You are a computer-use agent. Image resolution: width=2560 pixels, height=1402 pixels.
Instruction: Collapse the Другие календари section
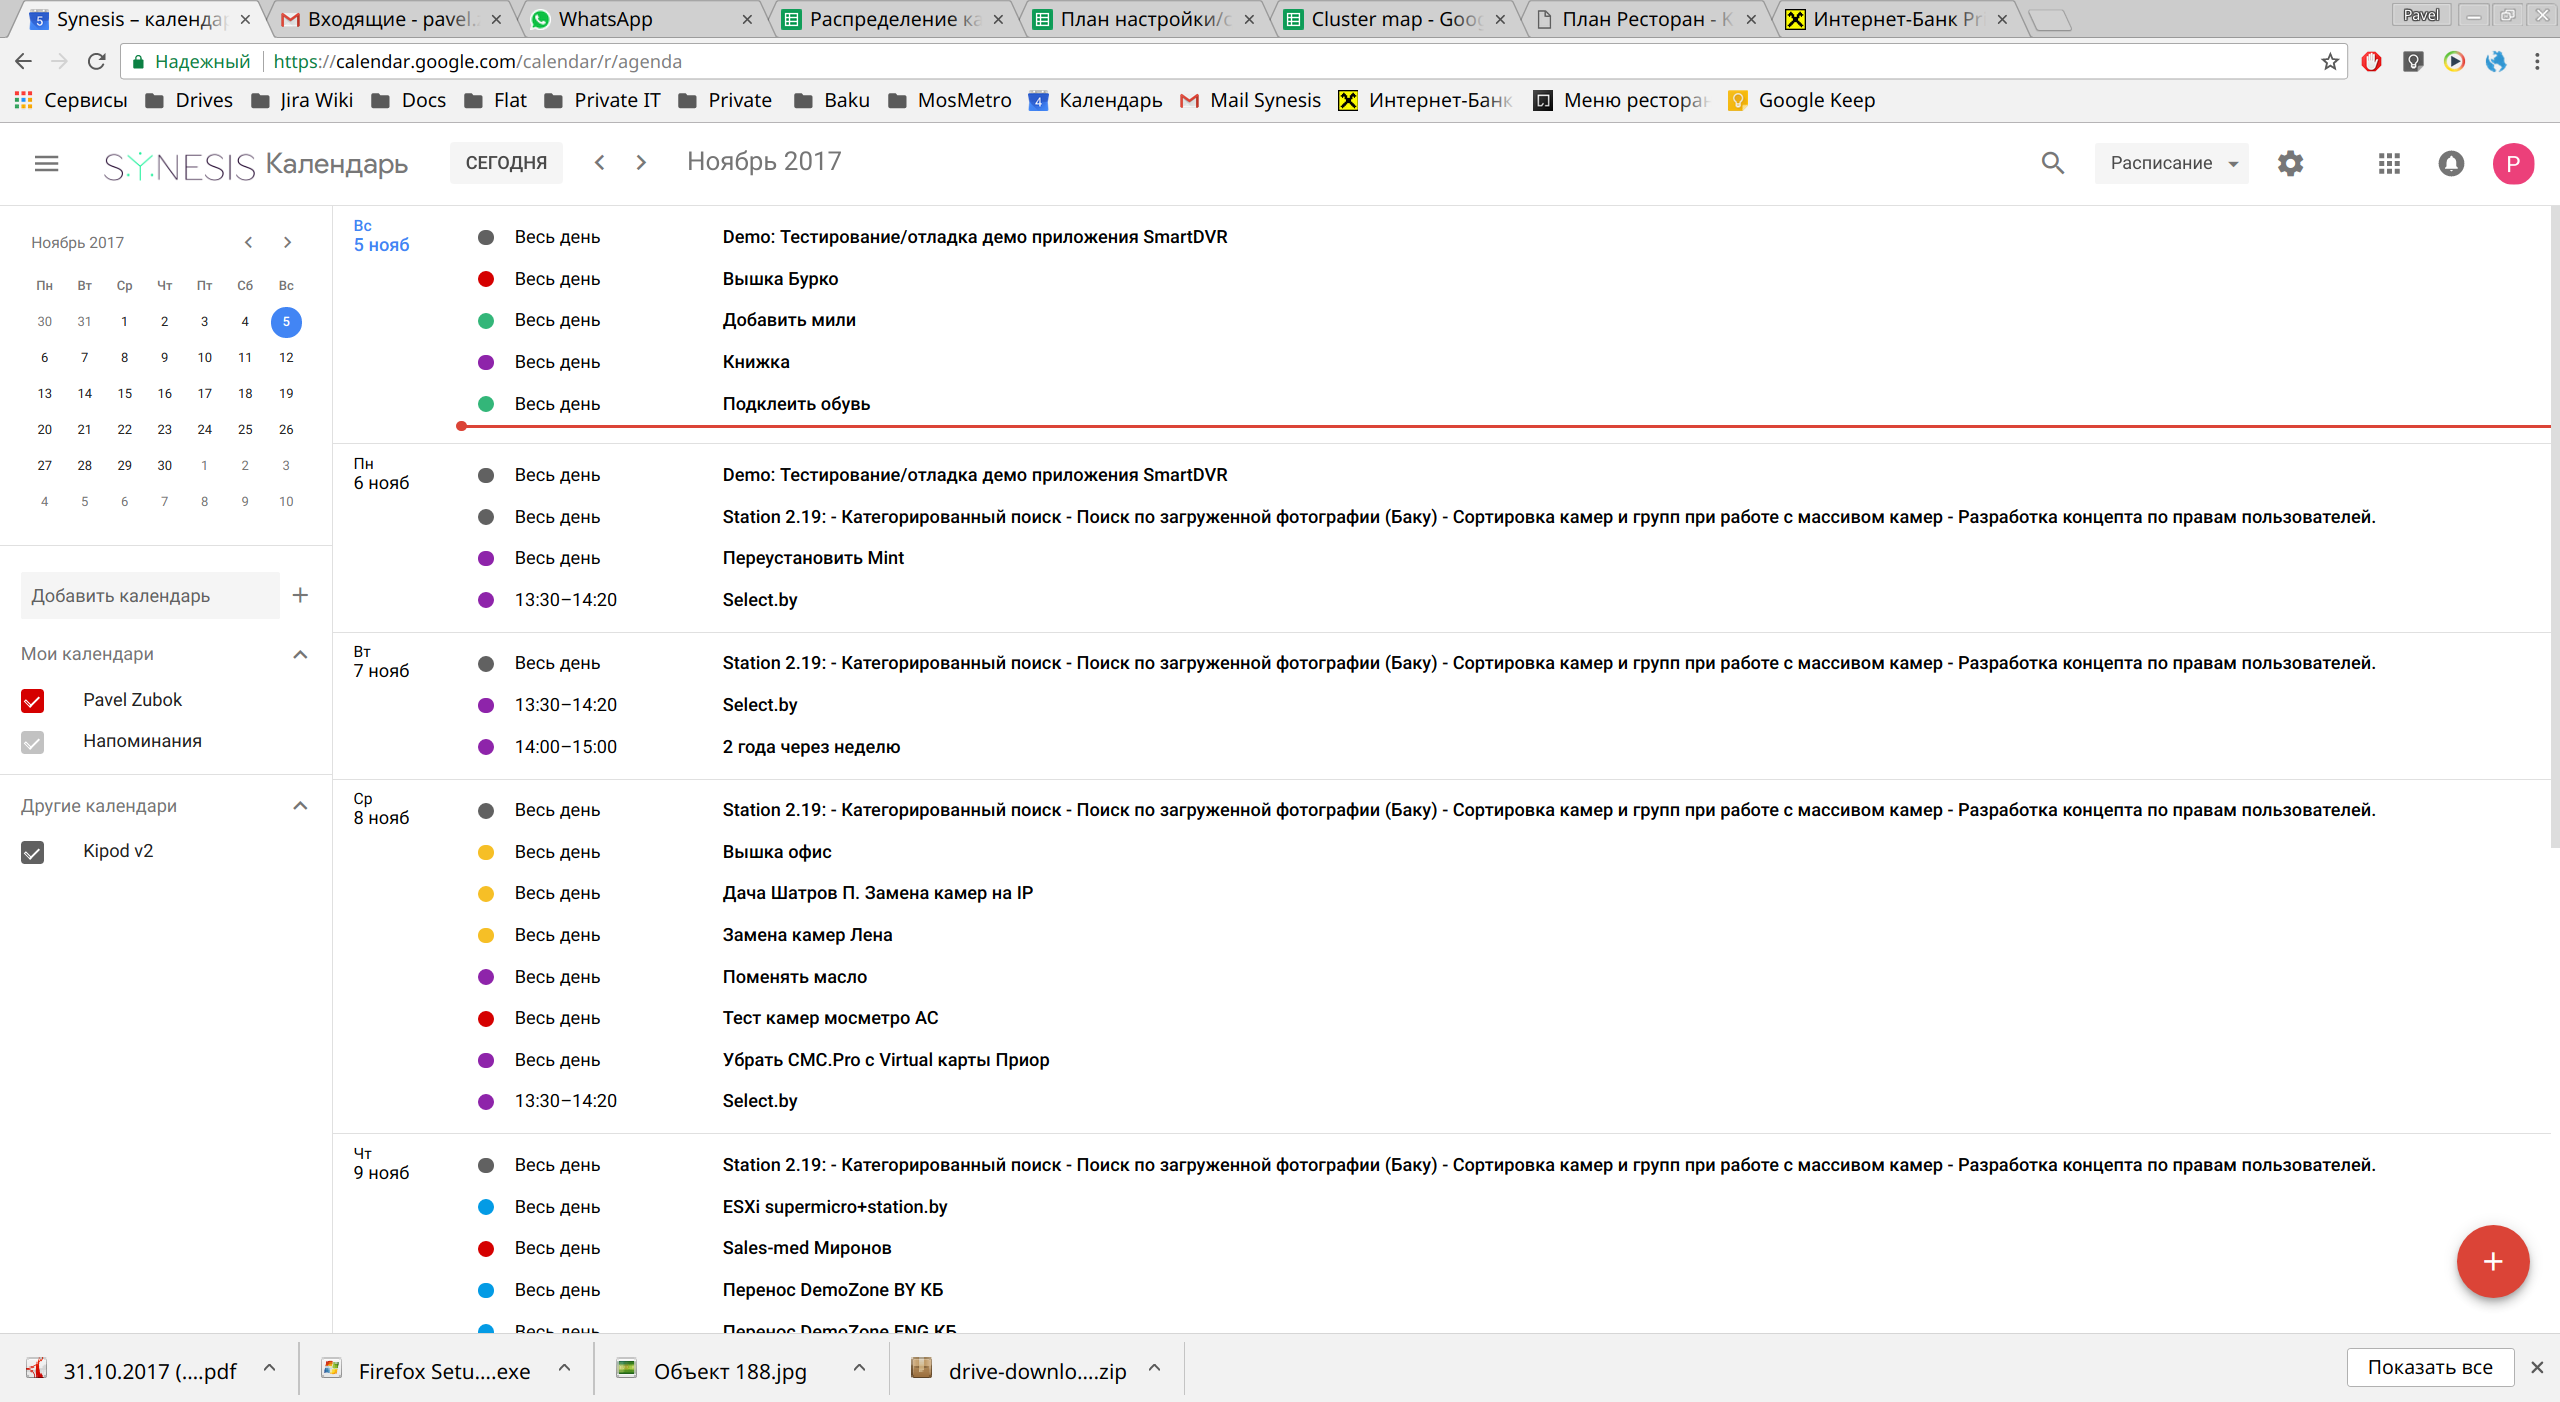pos(300,806)
